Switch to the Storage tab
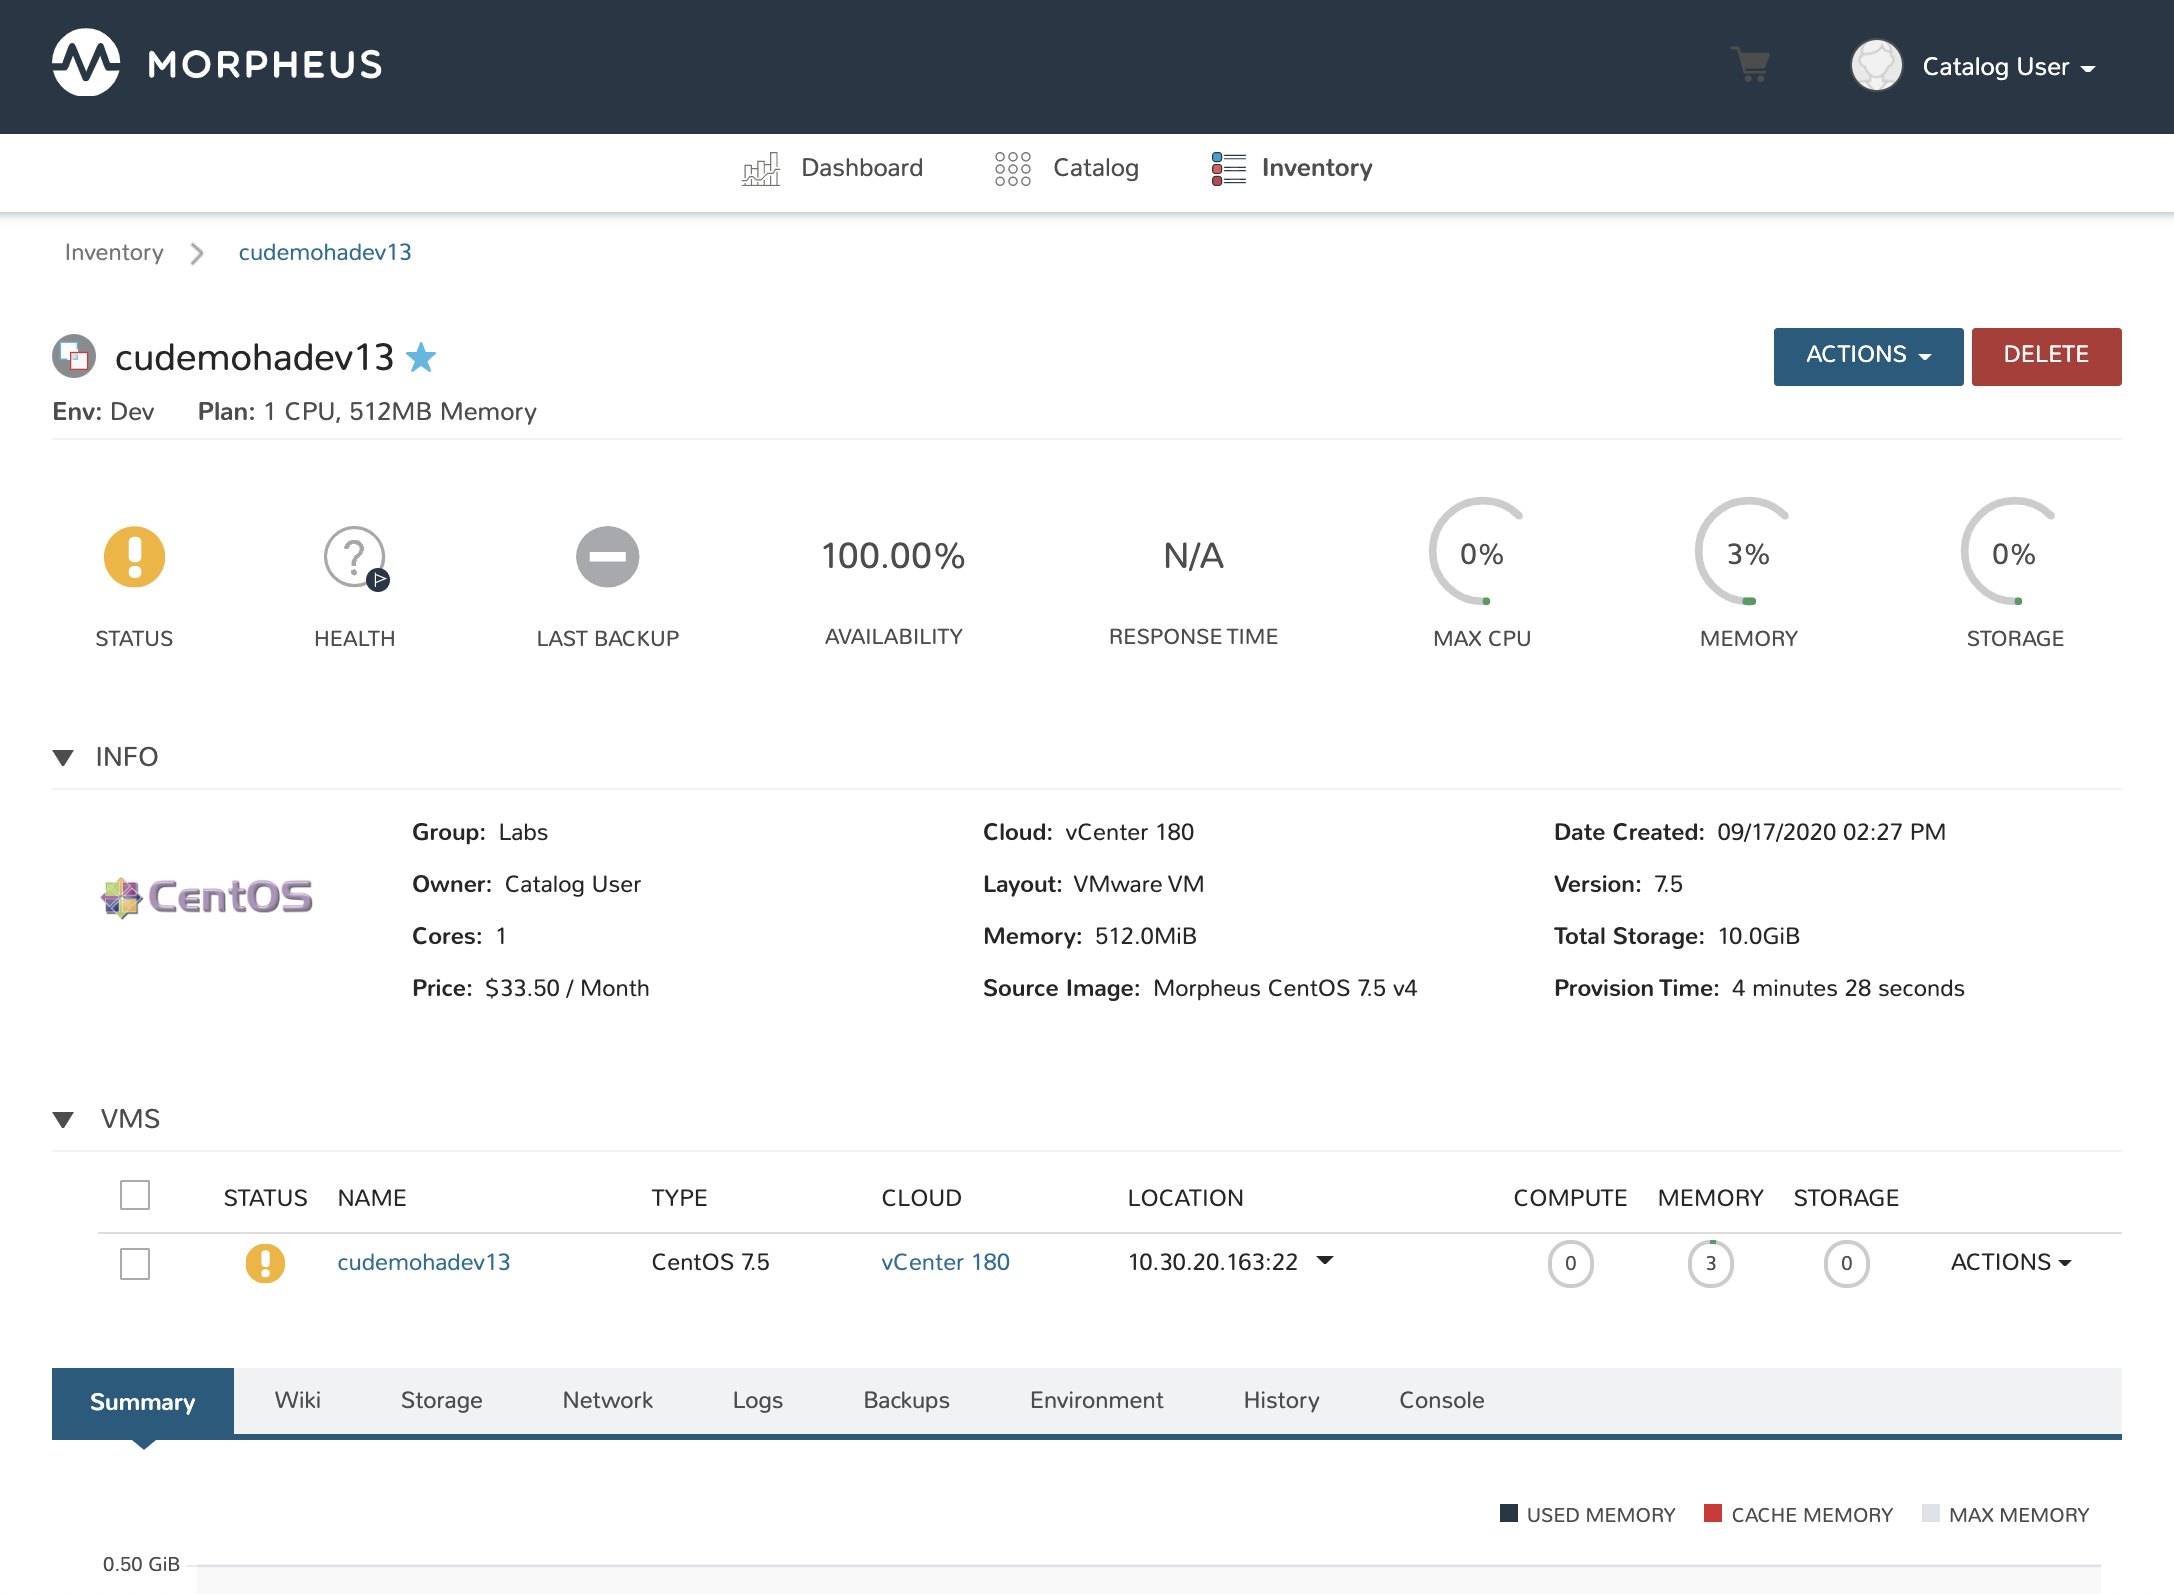Screen dimensions: 2174x1594 point(441,1400)
